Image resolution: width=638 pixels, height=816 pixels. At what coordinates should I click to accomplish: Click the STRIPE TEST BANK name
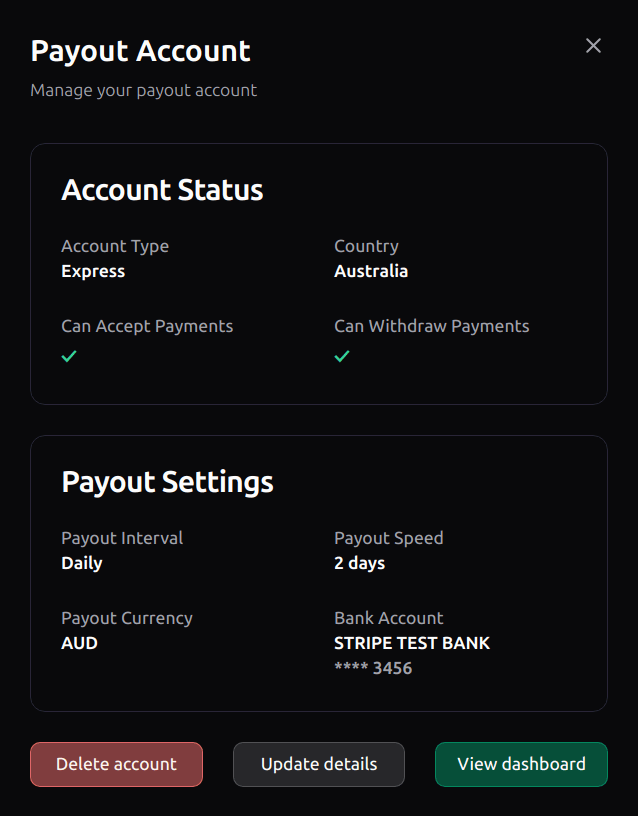(x=412, y=643)
